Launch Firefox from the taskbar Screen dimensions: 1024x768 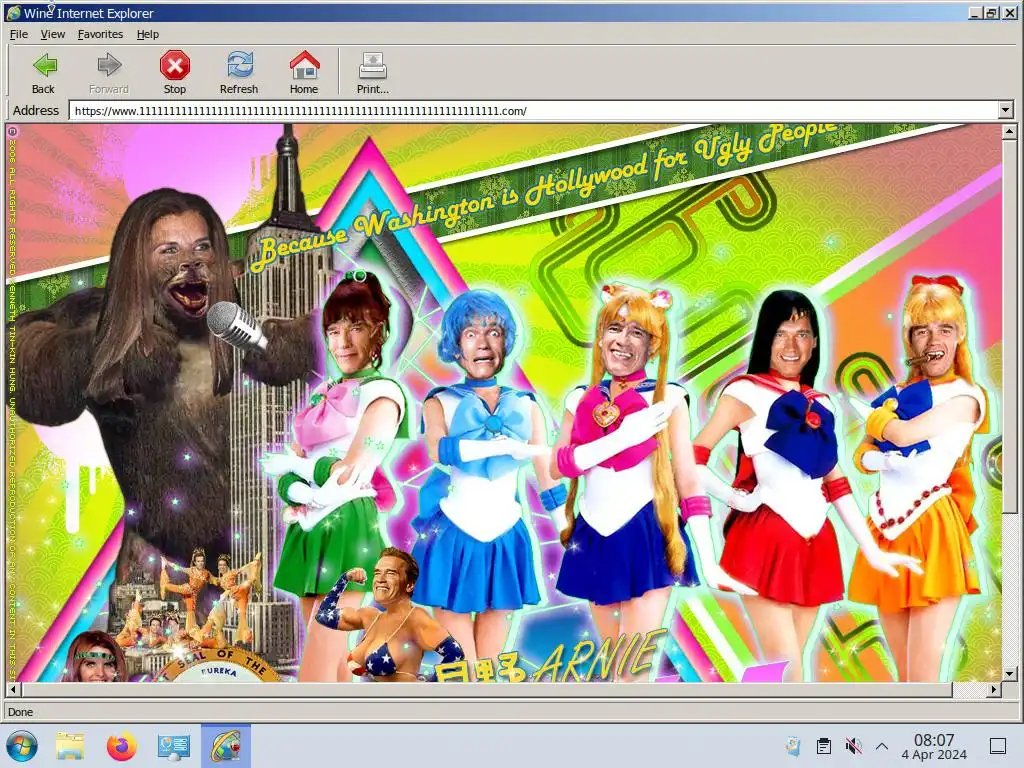(121, 746)
